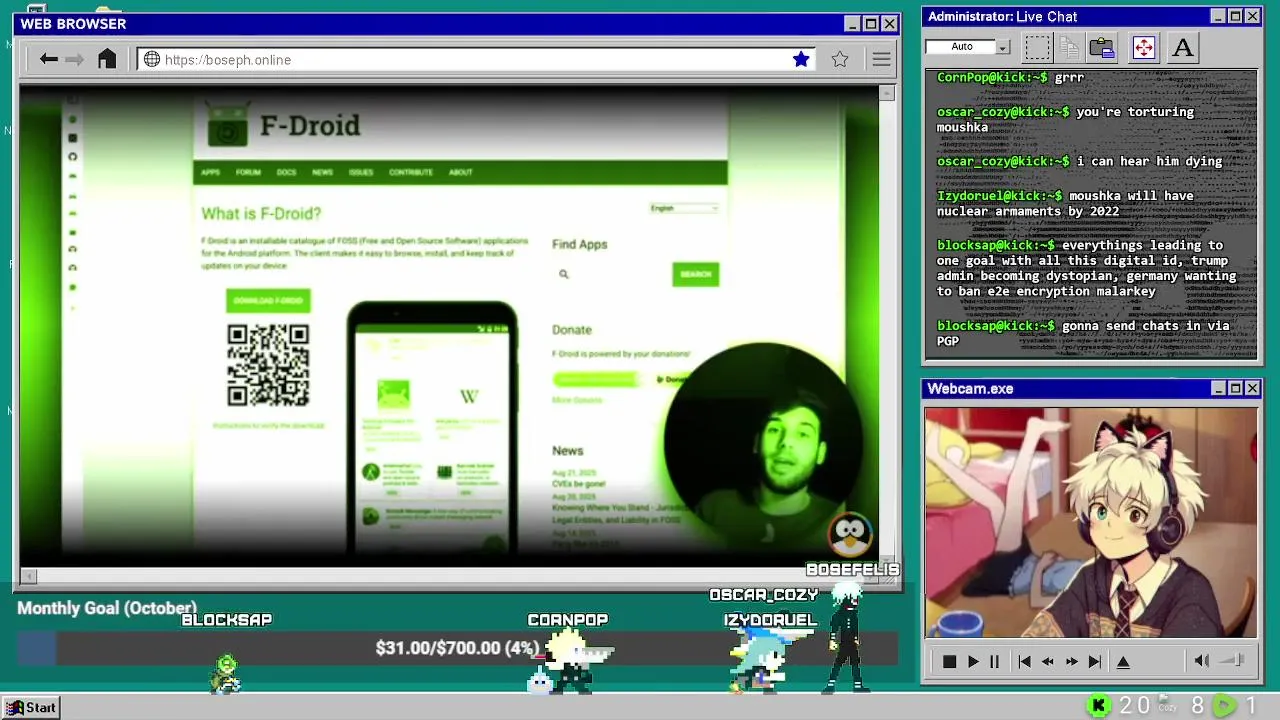Image resolution: width=1280 pixels, height=720 pixels.
Task: Click the fast-forward button in Webcam.exe
Action: tap(1072, 661)
